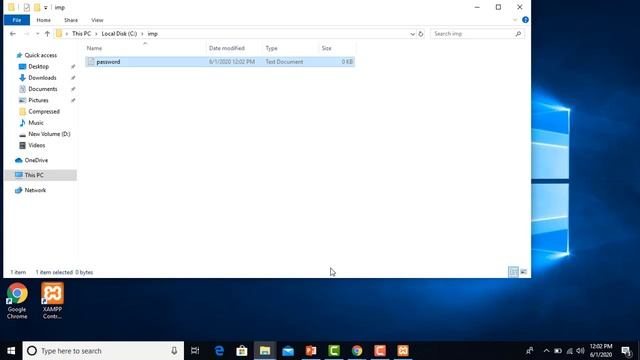This screenshot has width=640, height=360.
Task: Sort by the Name column header
Action: click(x=94, y=48)
